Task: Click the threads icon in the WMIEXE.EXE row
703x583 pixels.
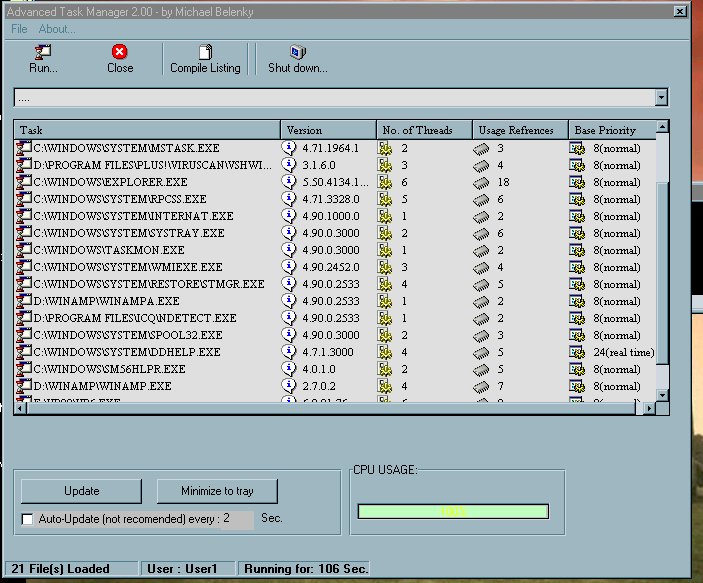Action: click(x=385, y=267)
